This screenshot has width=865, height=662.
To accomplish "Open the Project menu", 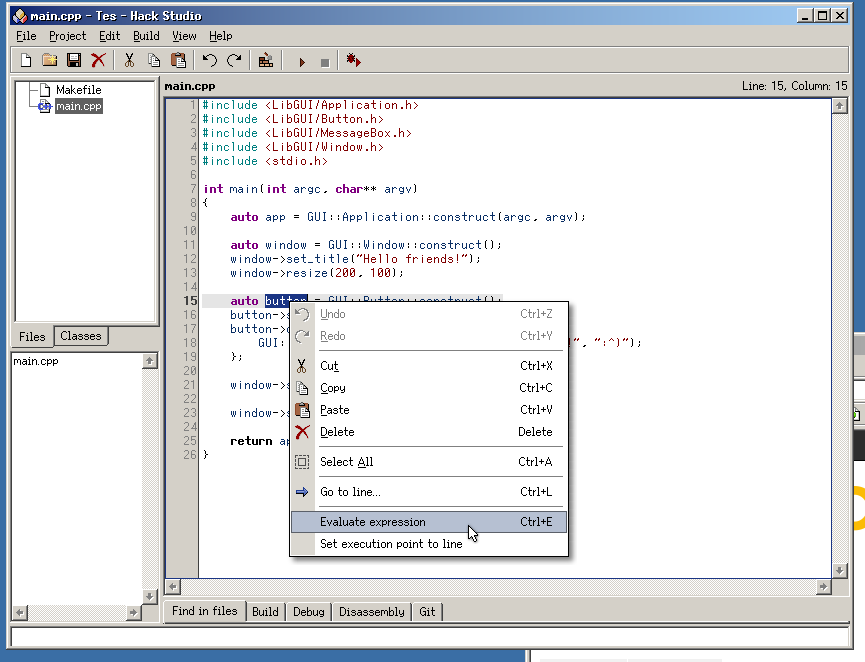I will click(x=67, y=36).
